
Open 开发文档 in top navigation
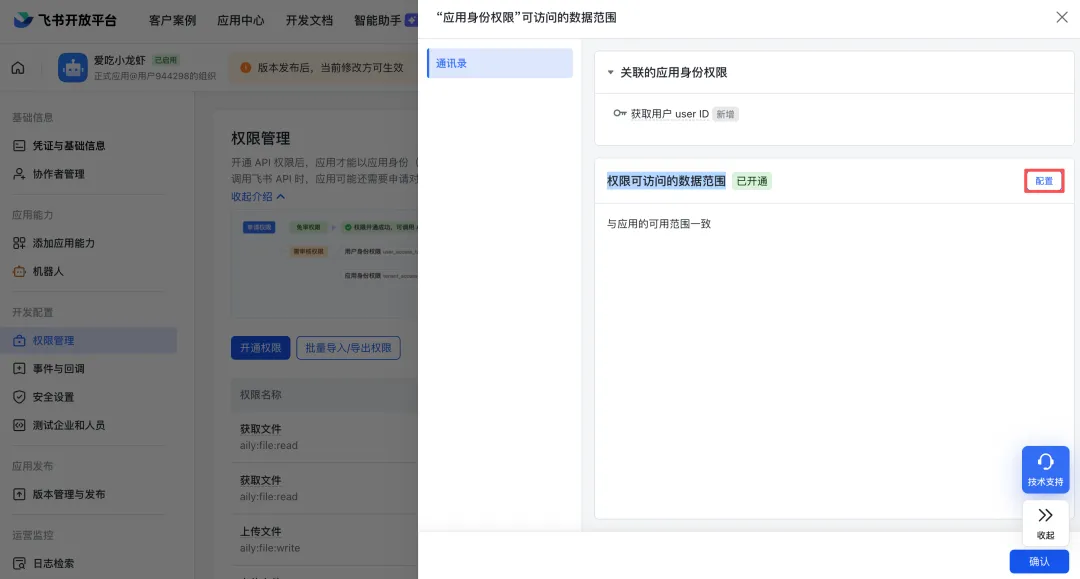pos(309,21)
